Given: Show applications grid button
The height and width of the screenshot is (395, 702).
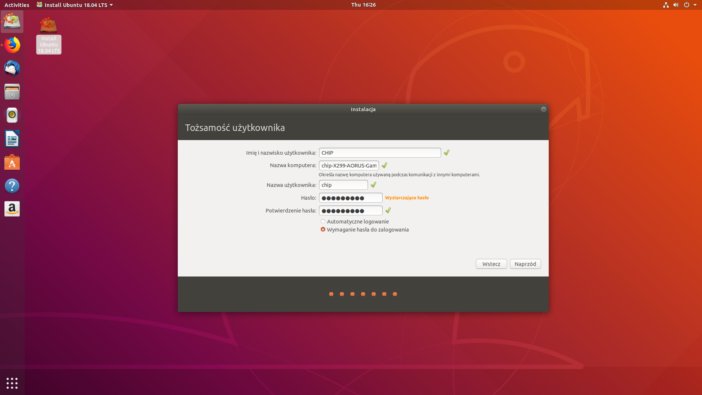Looking at the screenshot, I should pyautogui.click(x=12, y=383).
